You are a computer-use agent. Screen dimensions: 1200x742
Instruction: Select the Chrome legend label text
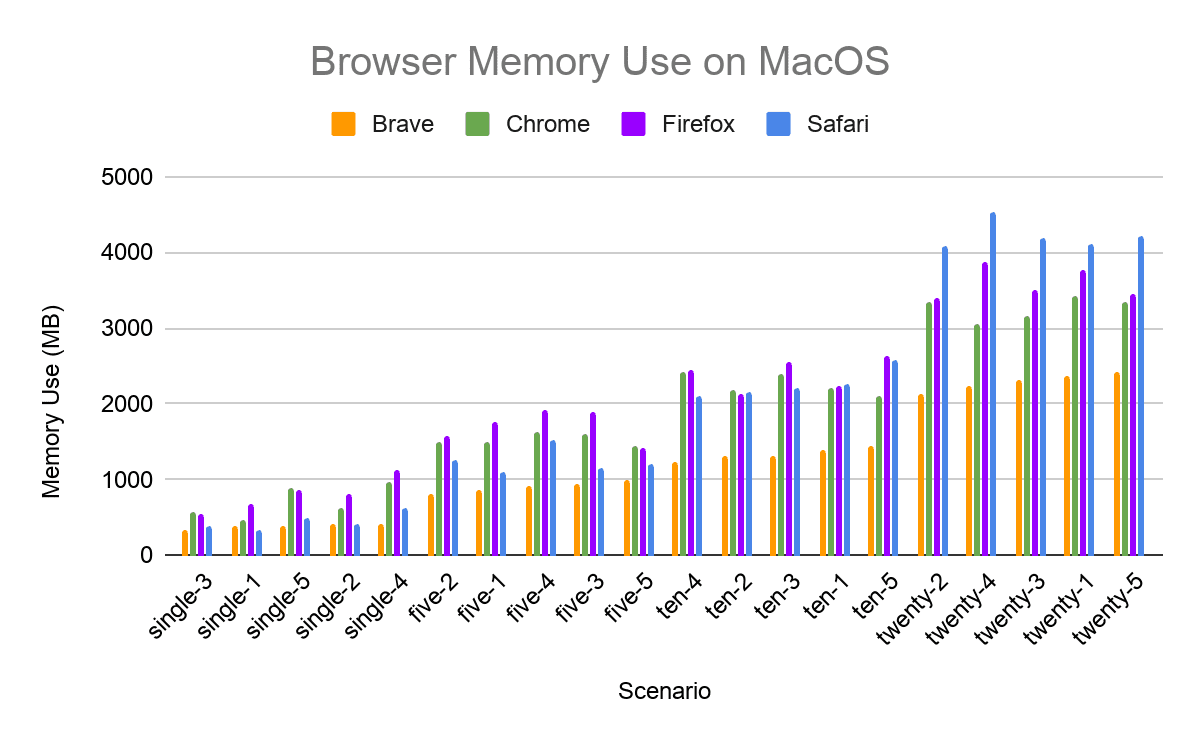point(547,124)
